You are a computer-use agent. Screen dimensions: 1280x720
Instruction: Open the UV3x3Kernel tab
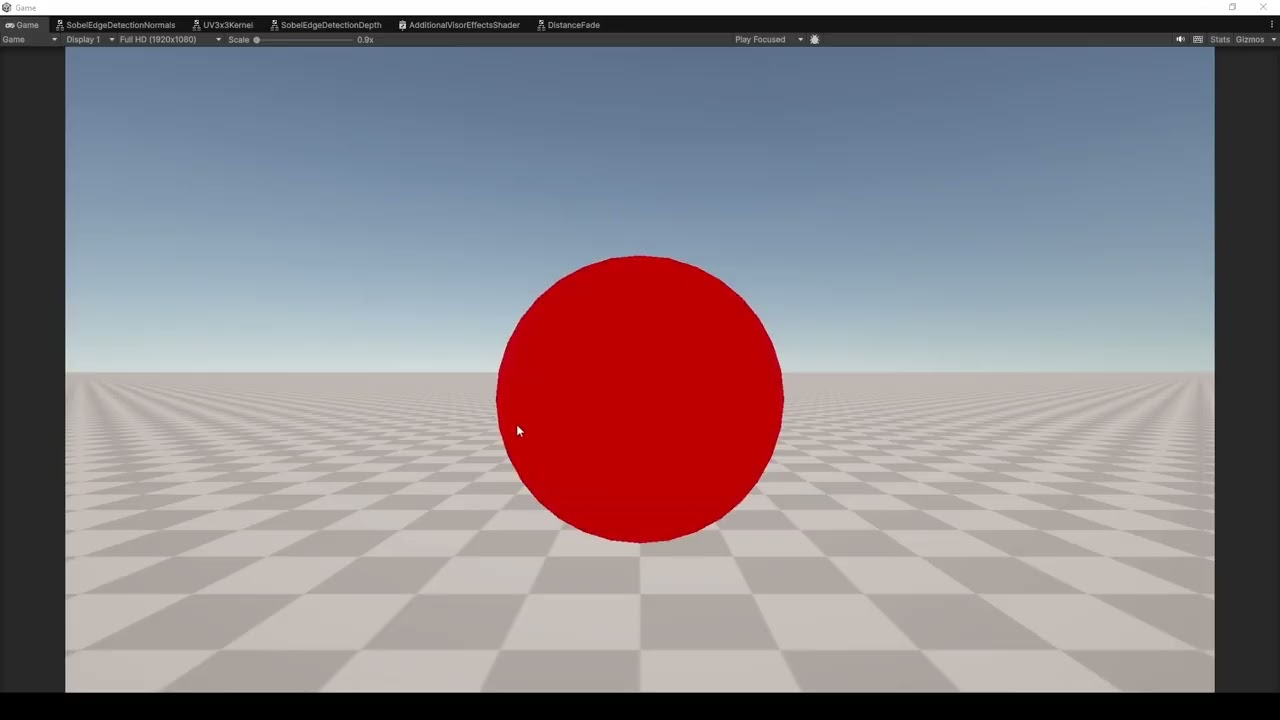point(222,25)
